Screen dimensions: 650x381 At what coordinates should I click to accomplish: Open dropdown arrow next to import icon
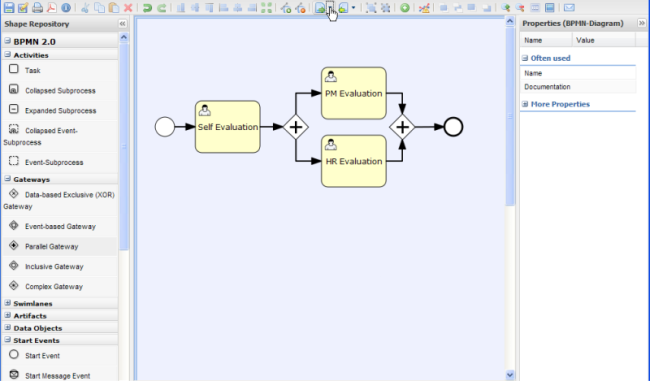pos(353,7)
